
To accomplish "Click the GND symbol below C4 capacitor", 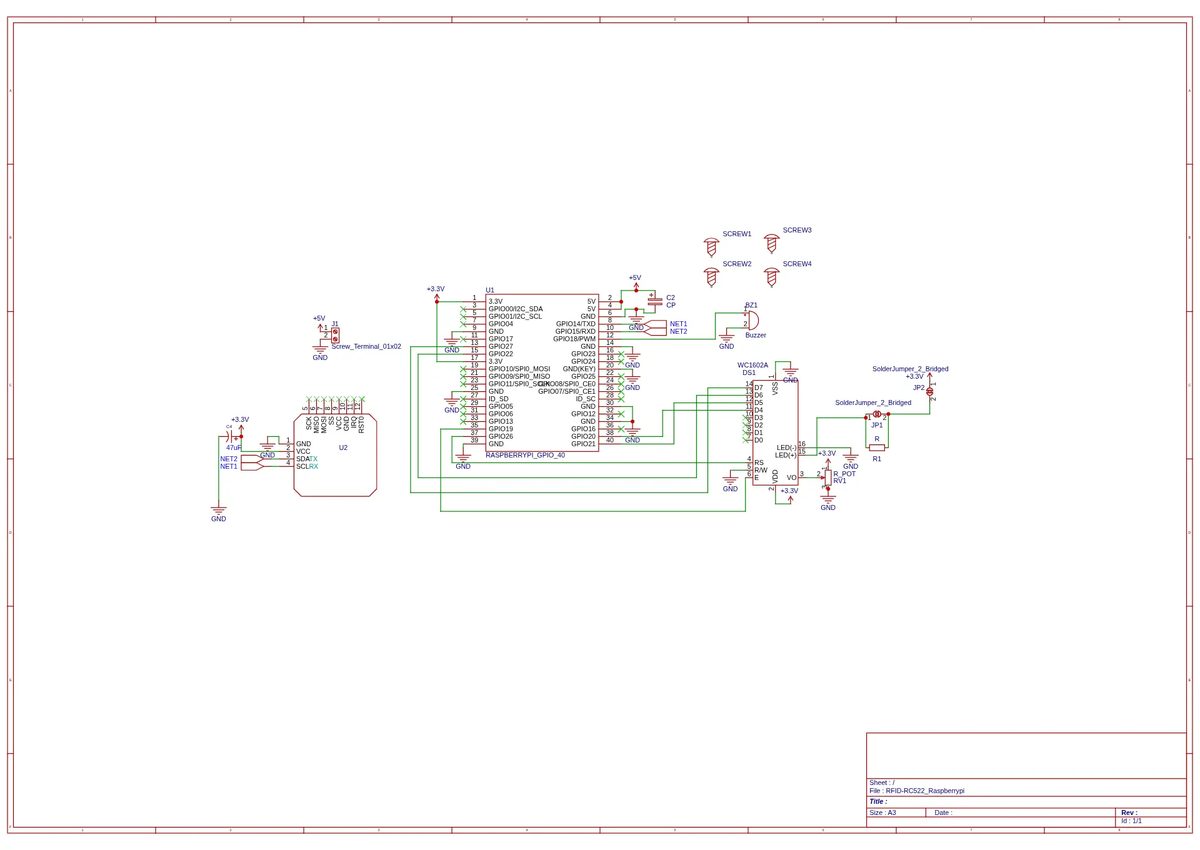I will (x=218, y=514).
